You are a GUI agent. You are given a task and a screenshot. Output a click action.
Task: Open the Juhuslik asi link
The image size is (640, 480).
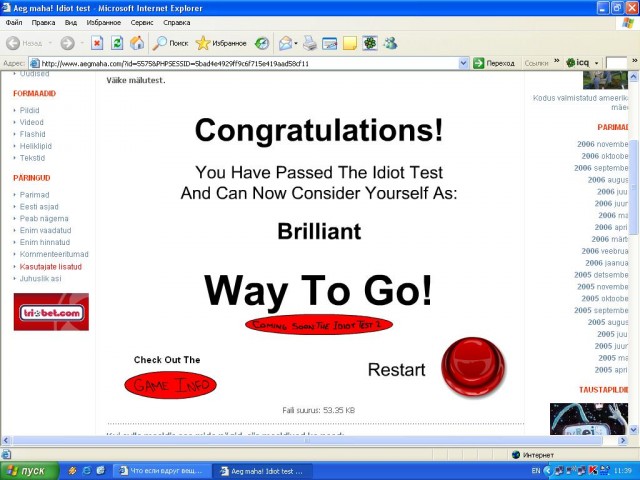[40, 278]
